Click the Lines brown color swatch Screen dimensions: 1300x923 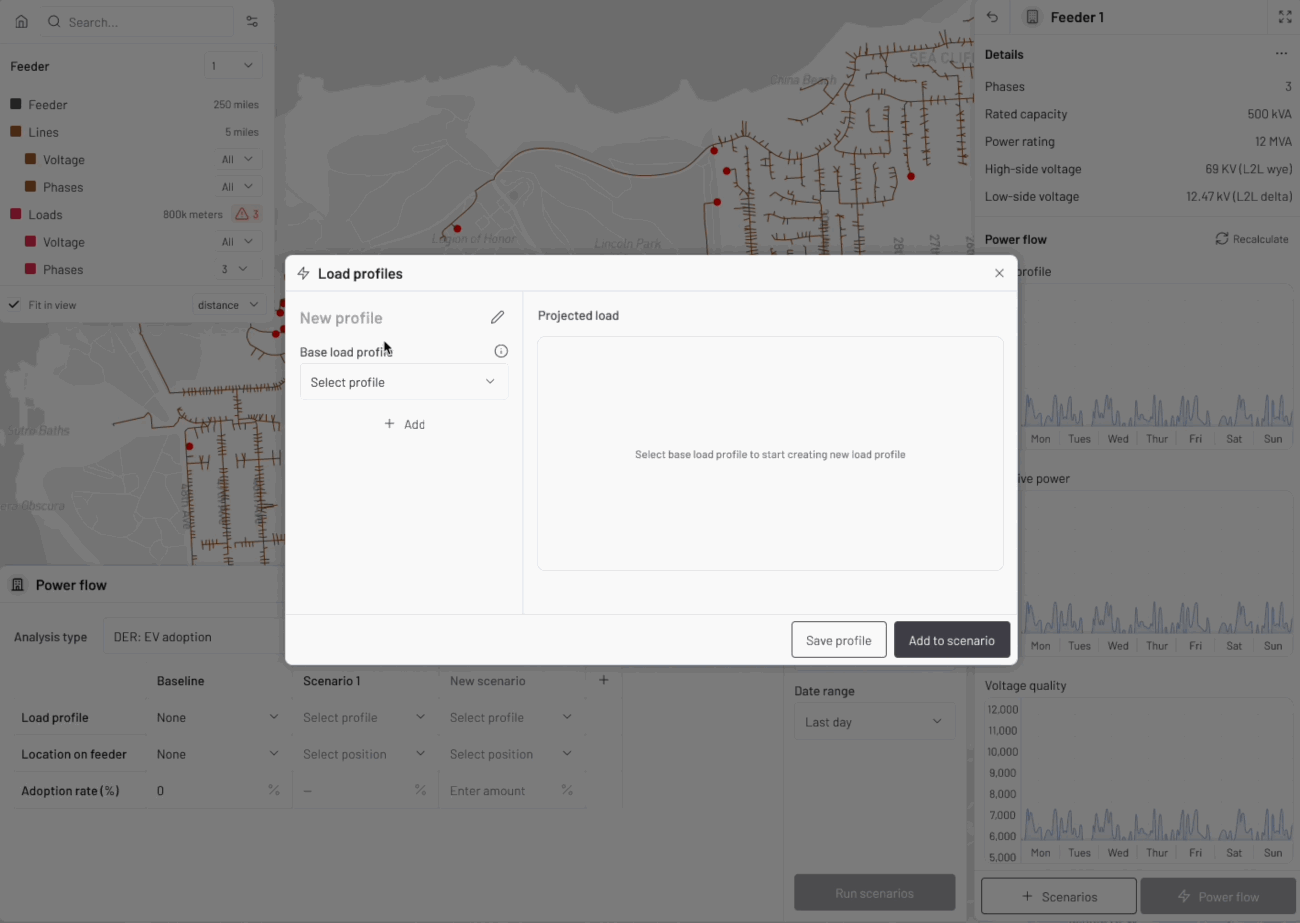[x=16, y=132]
